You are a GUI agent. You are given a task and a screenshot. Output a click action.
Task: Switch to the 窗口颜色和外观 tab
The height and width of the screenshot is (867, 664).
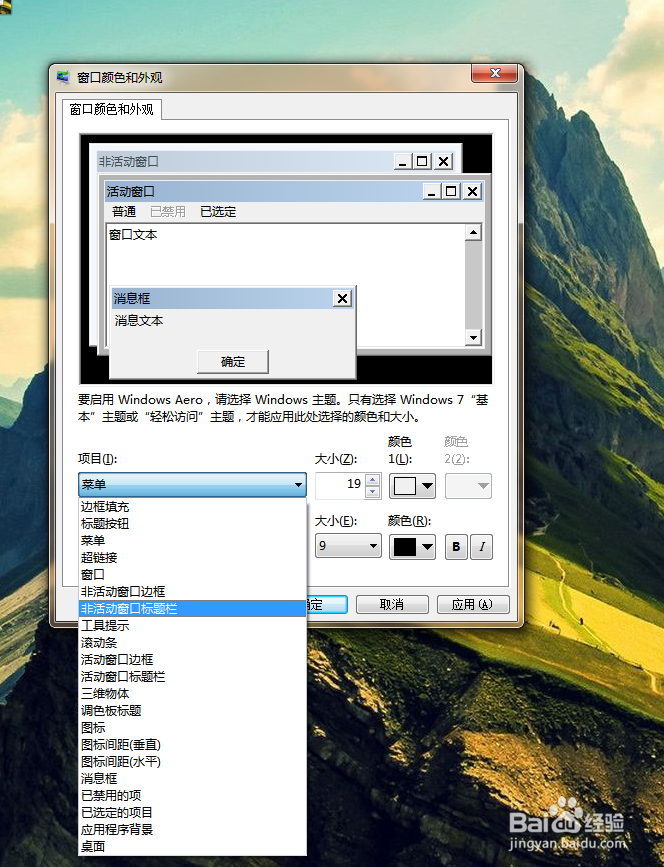(112, 109)
